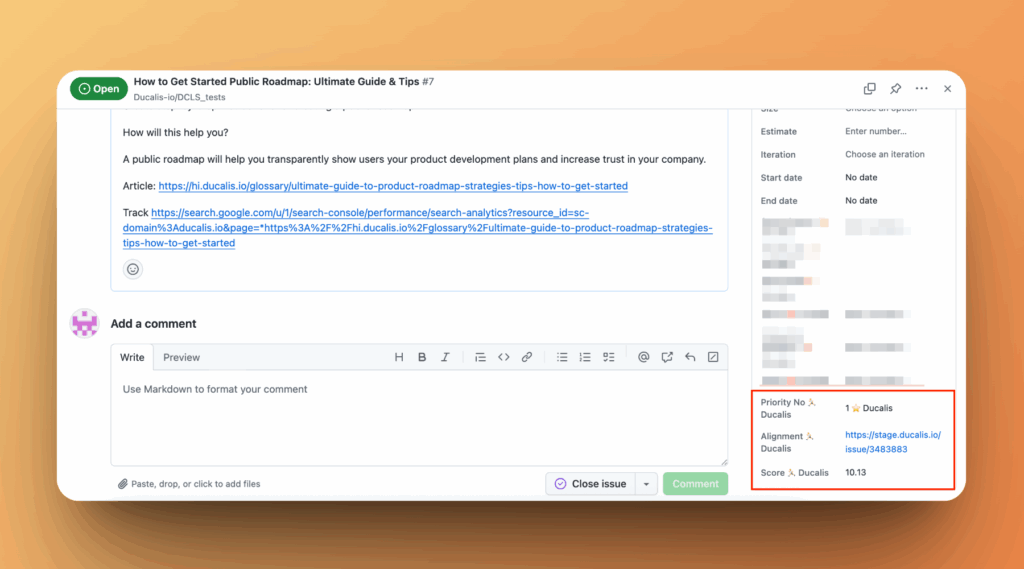Open the stage.ducalis.io issue link
Screen dimensions: 1024x569
pos(893,442)
